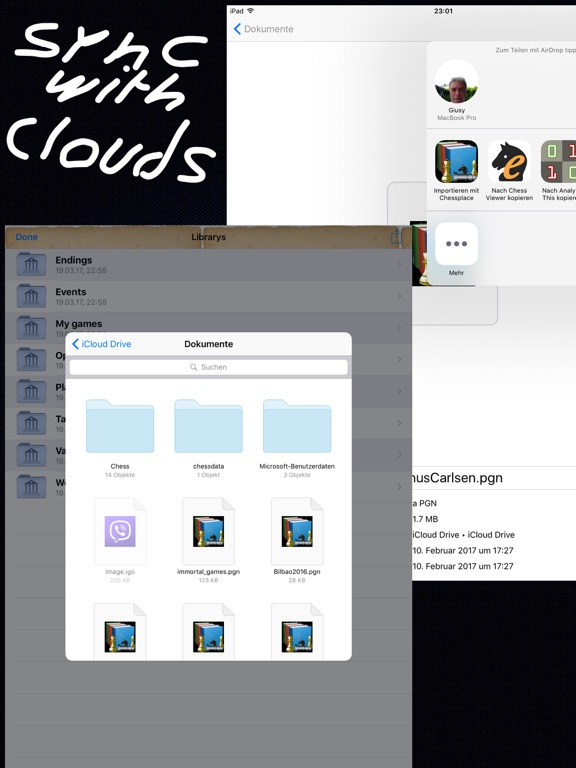Viewport: 576px width, 768px height.
Task: Open the Endings library folder icon
Action: click(31, 264)
